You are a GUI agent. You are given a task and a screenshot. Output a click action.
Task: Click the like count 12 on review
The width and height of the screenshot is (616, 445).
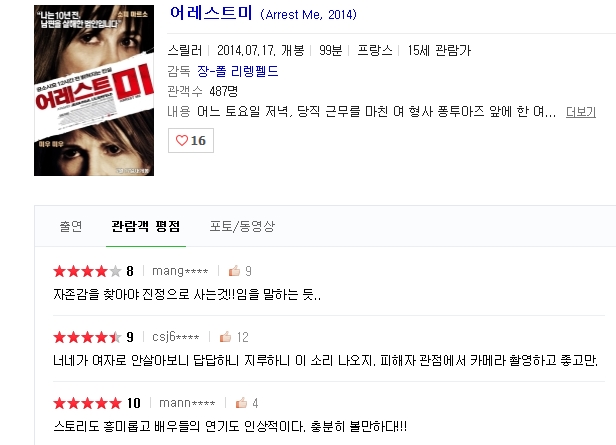coord(243,337)
